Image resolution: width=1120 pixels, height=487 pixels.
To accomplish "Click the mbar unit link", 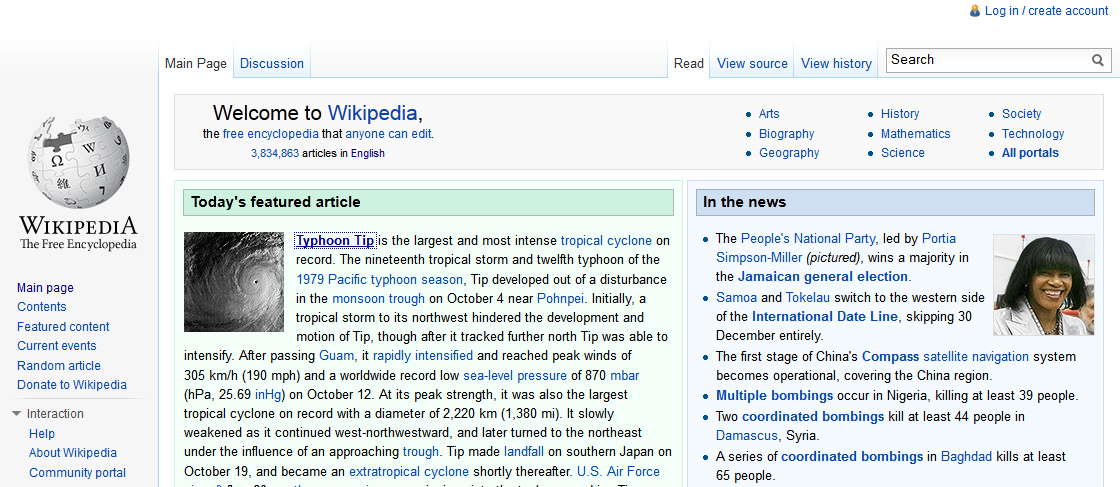I will 625,376.
